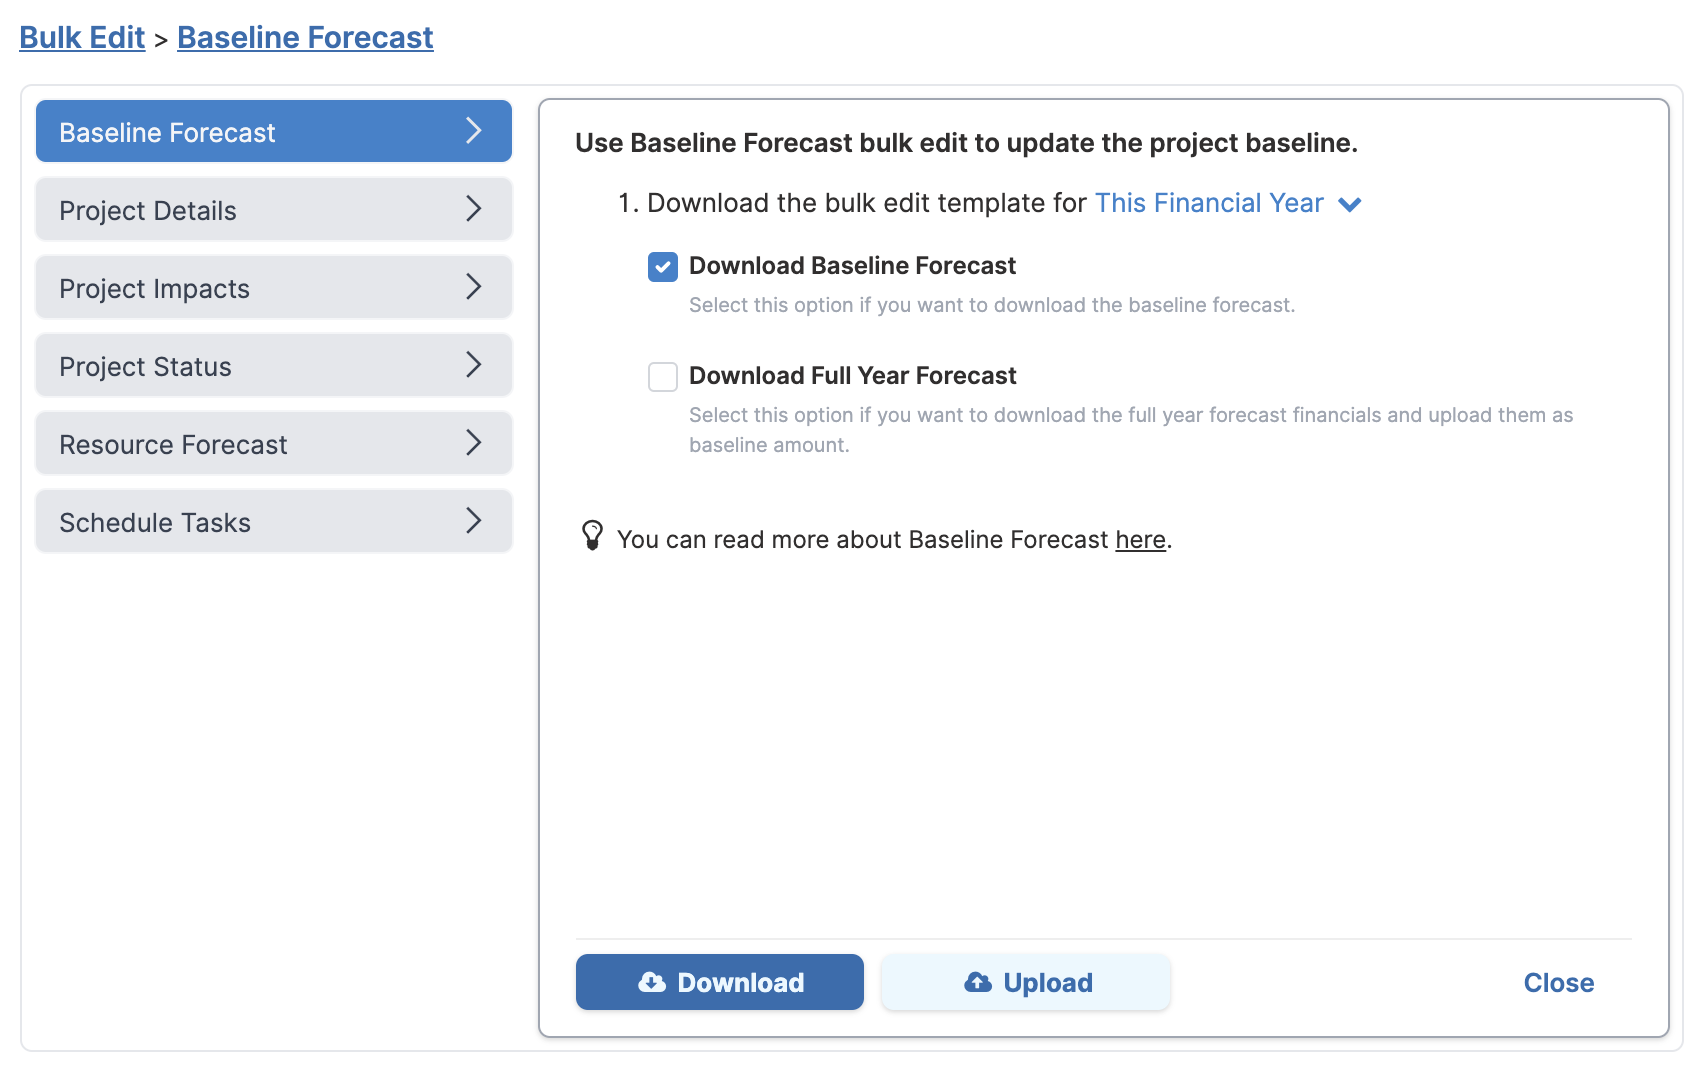The height and width of the screenshot is (1066, 1704).
Task: Click the chevron arrow beside Schedule Tasks
Action: click(474, 521)
